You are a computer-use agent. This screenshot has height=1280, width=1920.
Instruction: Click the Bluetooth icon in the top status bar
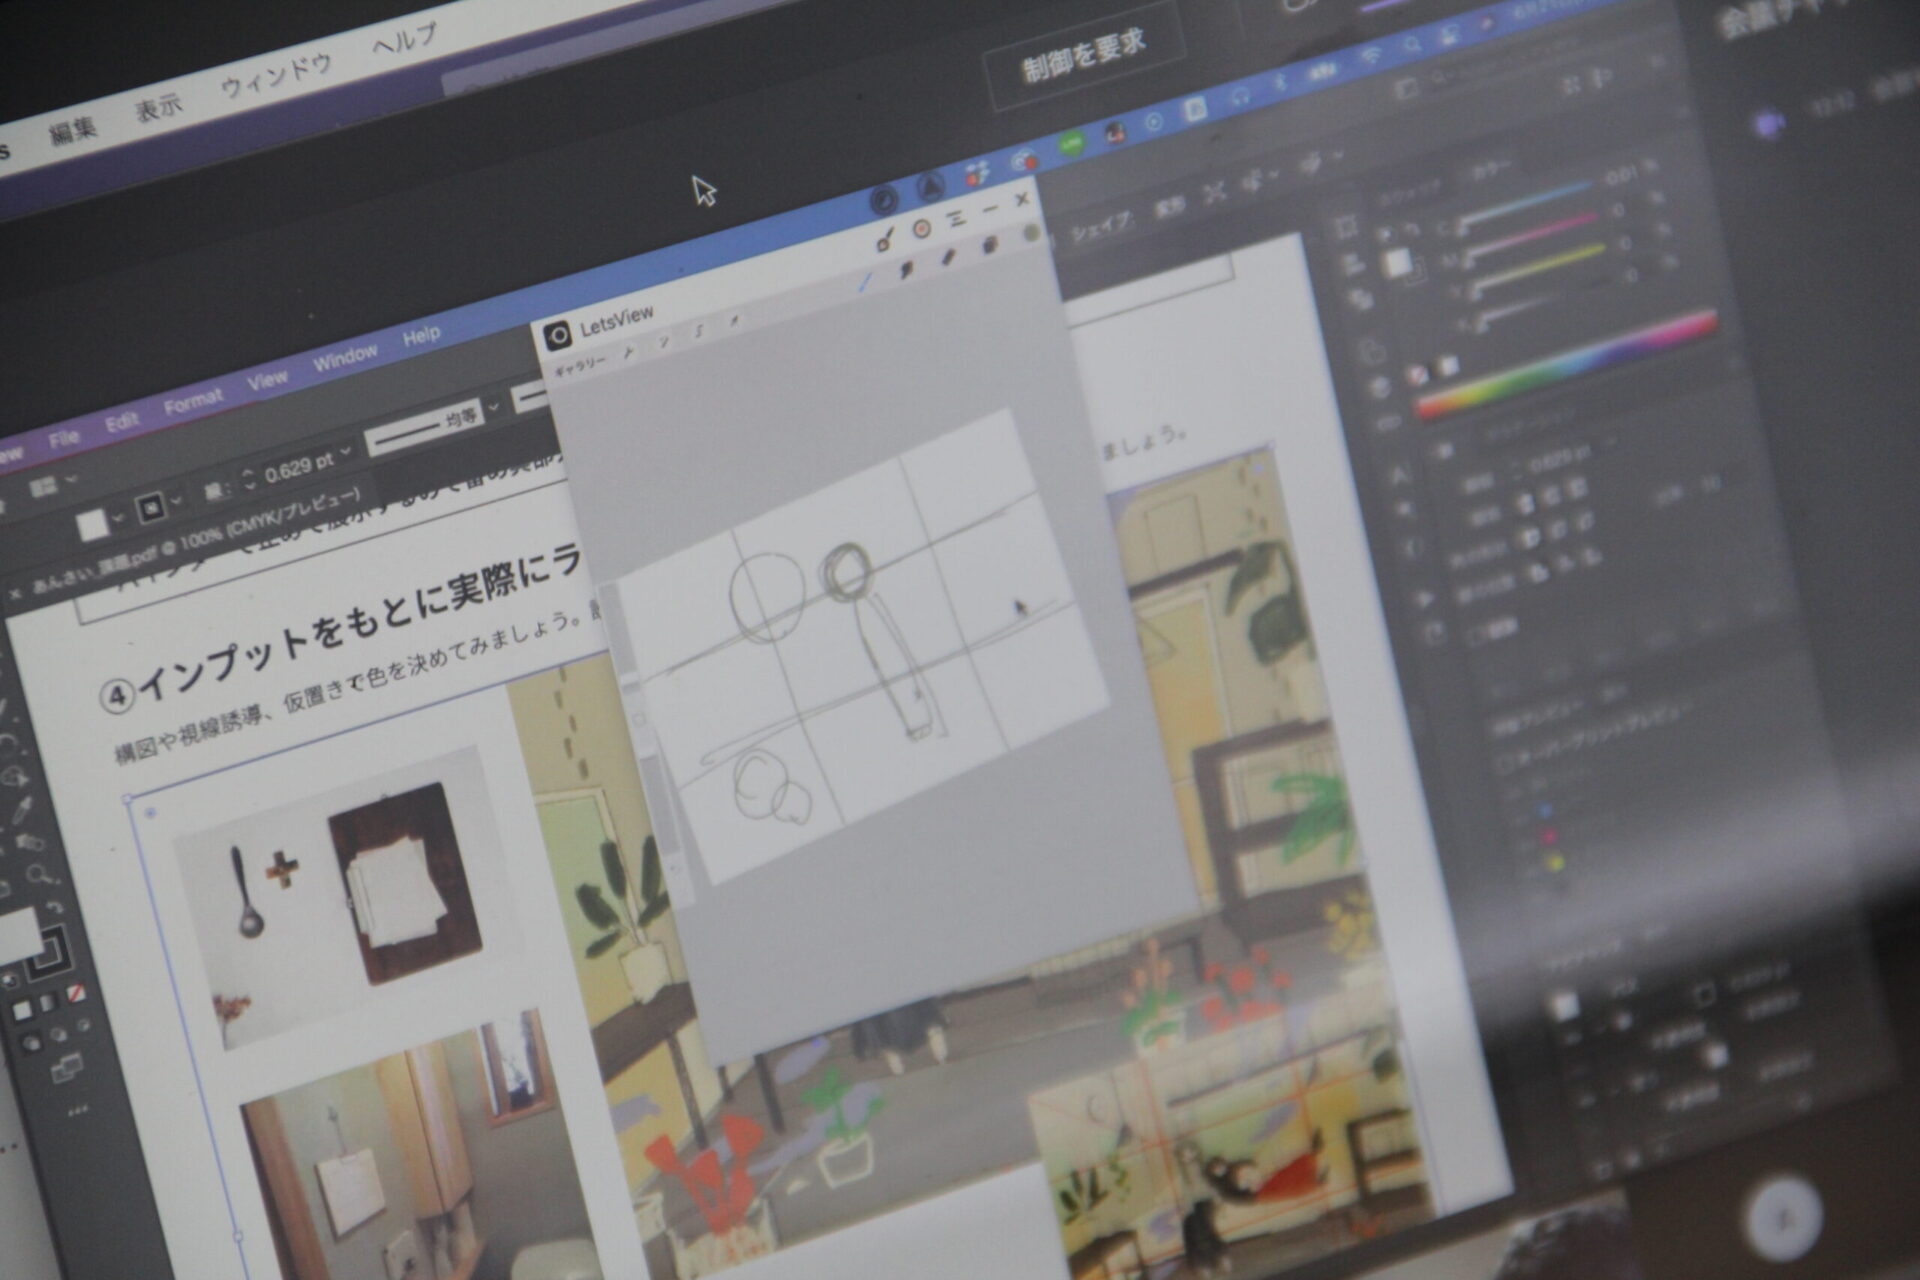click(x=1279, y=82)
